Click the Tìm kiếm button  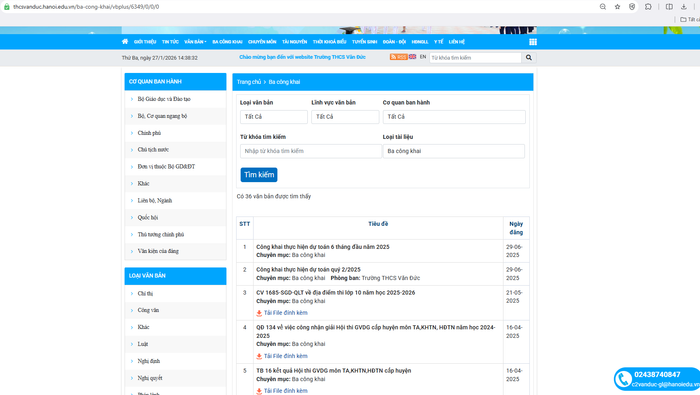tap(259, 175)
